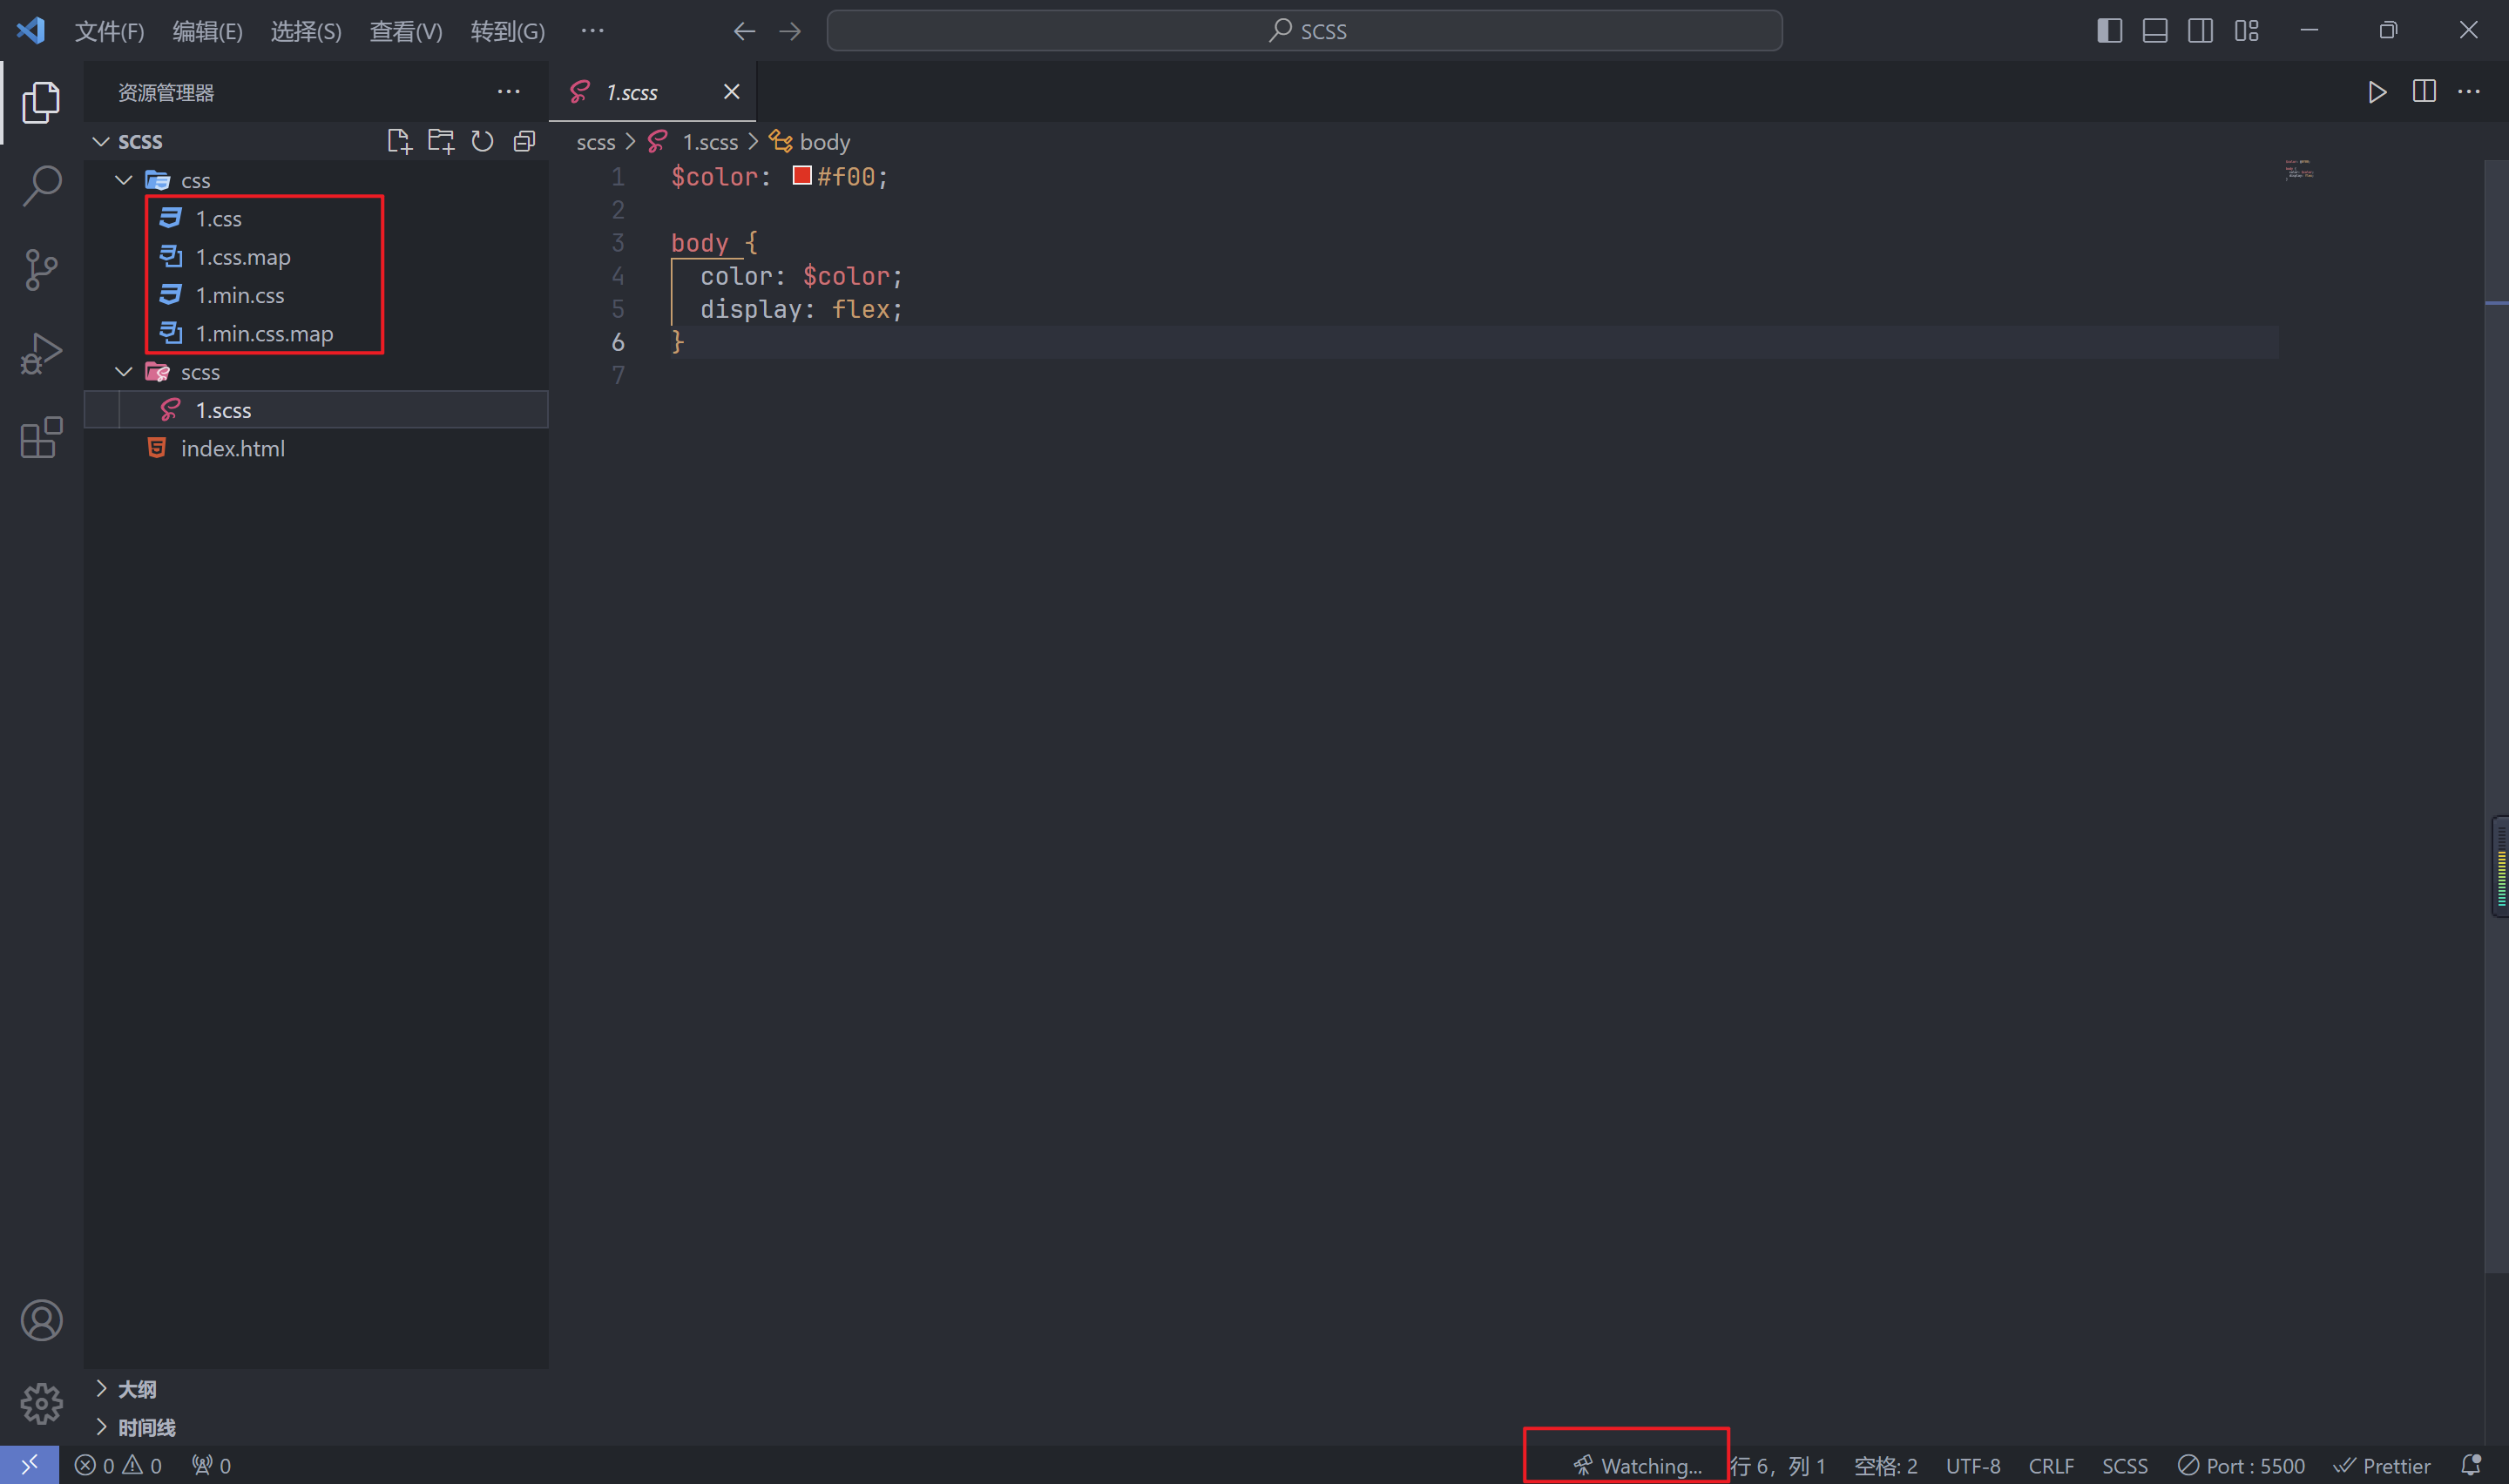Toggle Watching Sass status bar item
Screen dimensions: 2509x1484
1637,1465
